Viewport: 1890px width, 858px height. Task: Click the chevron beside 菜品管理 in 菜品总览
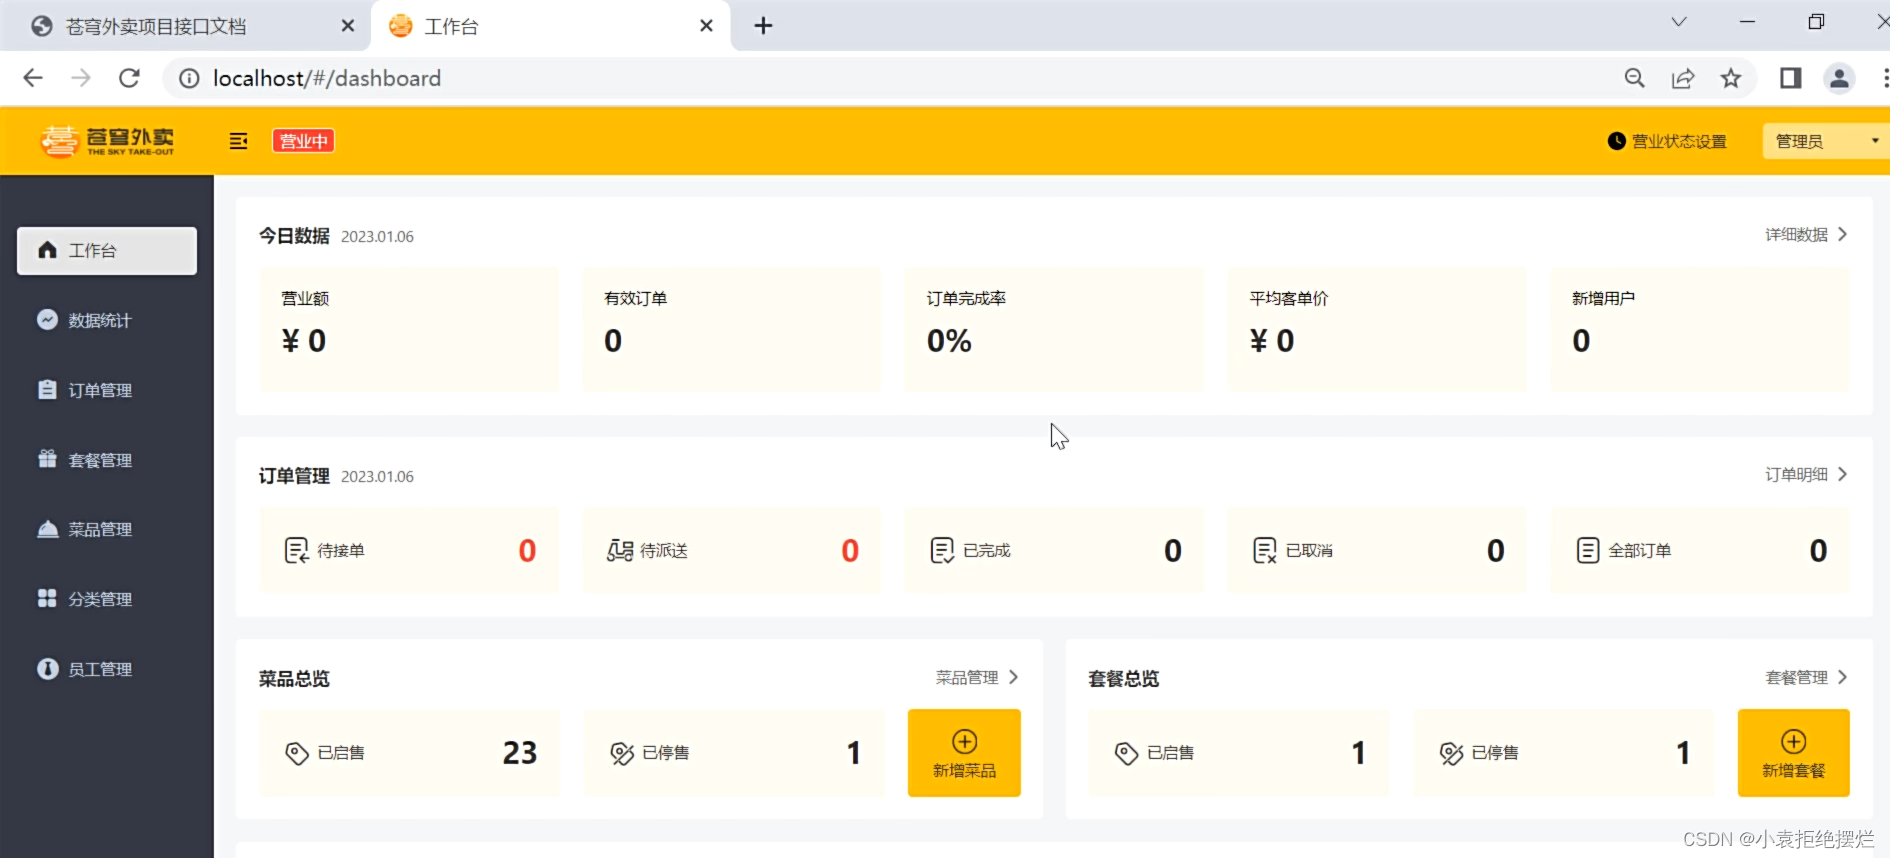(x=1013, y=677)
